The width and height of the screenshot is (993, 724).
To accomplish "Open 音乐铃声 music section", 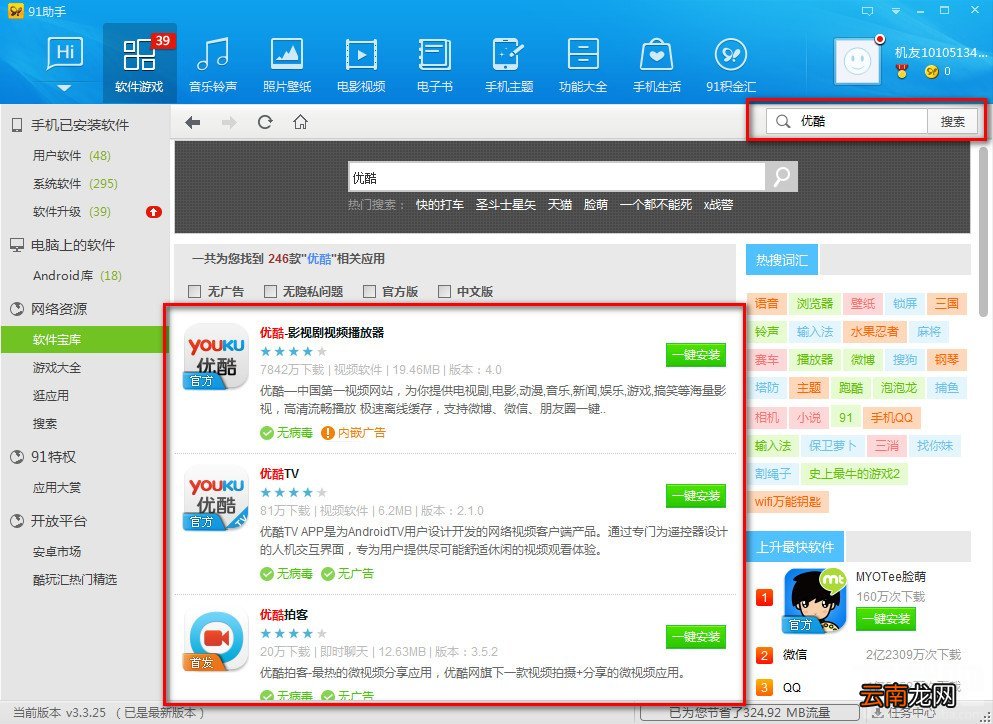I will coord(213,63).
